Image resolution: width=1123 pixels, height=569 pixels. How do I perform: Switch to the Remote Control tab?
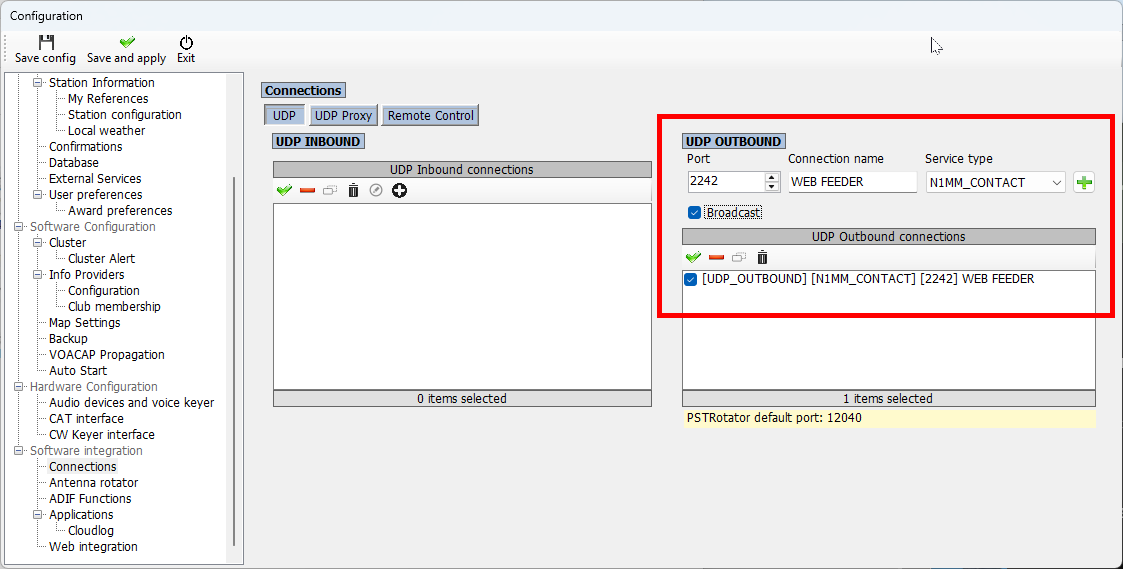[430, 115]
